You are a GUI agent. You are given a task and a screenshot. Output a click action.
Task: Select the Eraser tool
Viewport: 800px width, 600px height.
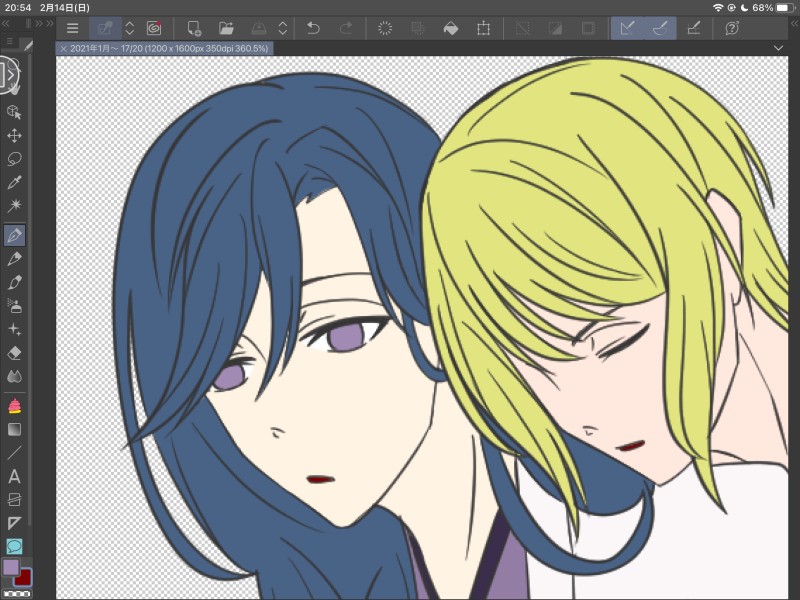click(x=14, y=353)
